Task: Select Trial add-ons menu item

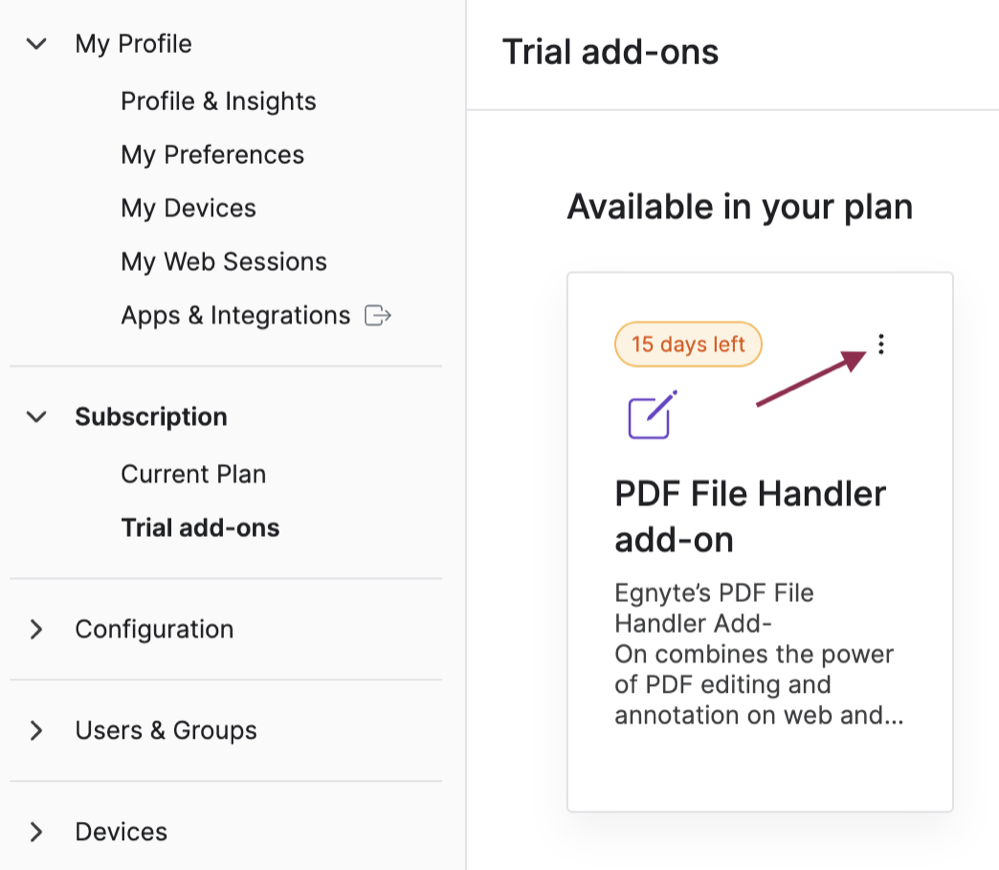Action: (201, 527)
